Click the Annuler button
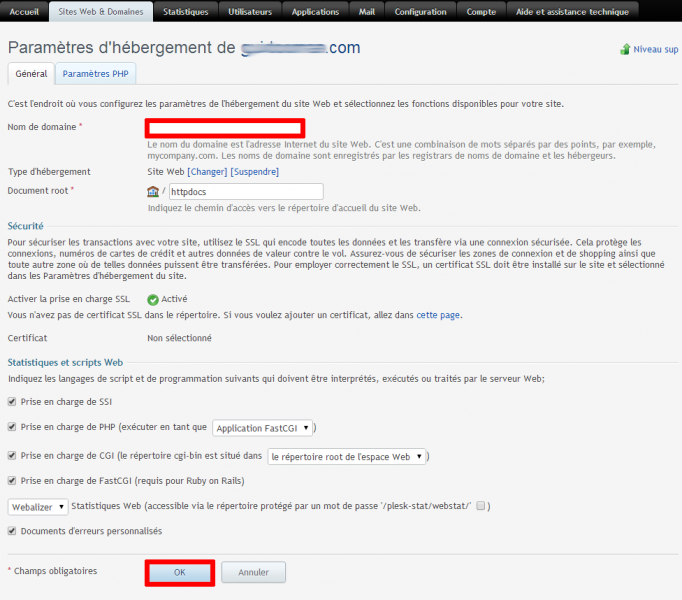Viewport: 682px width, 600px height. tap(253, 572)
